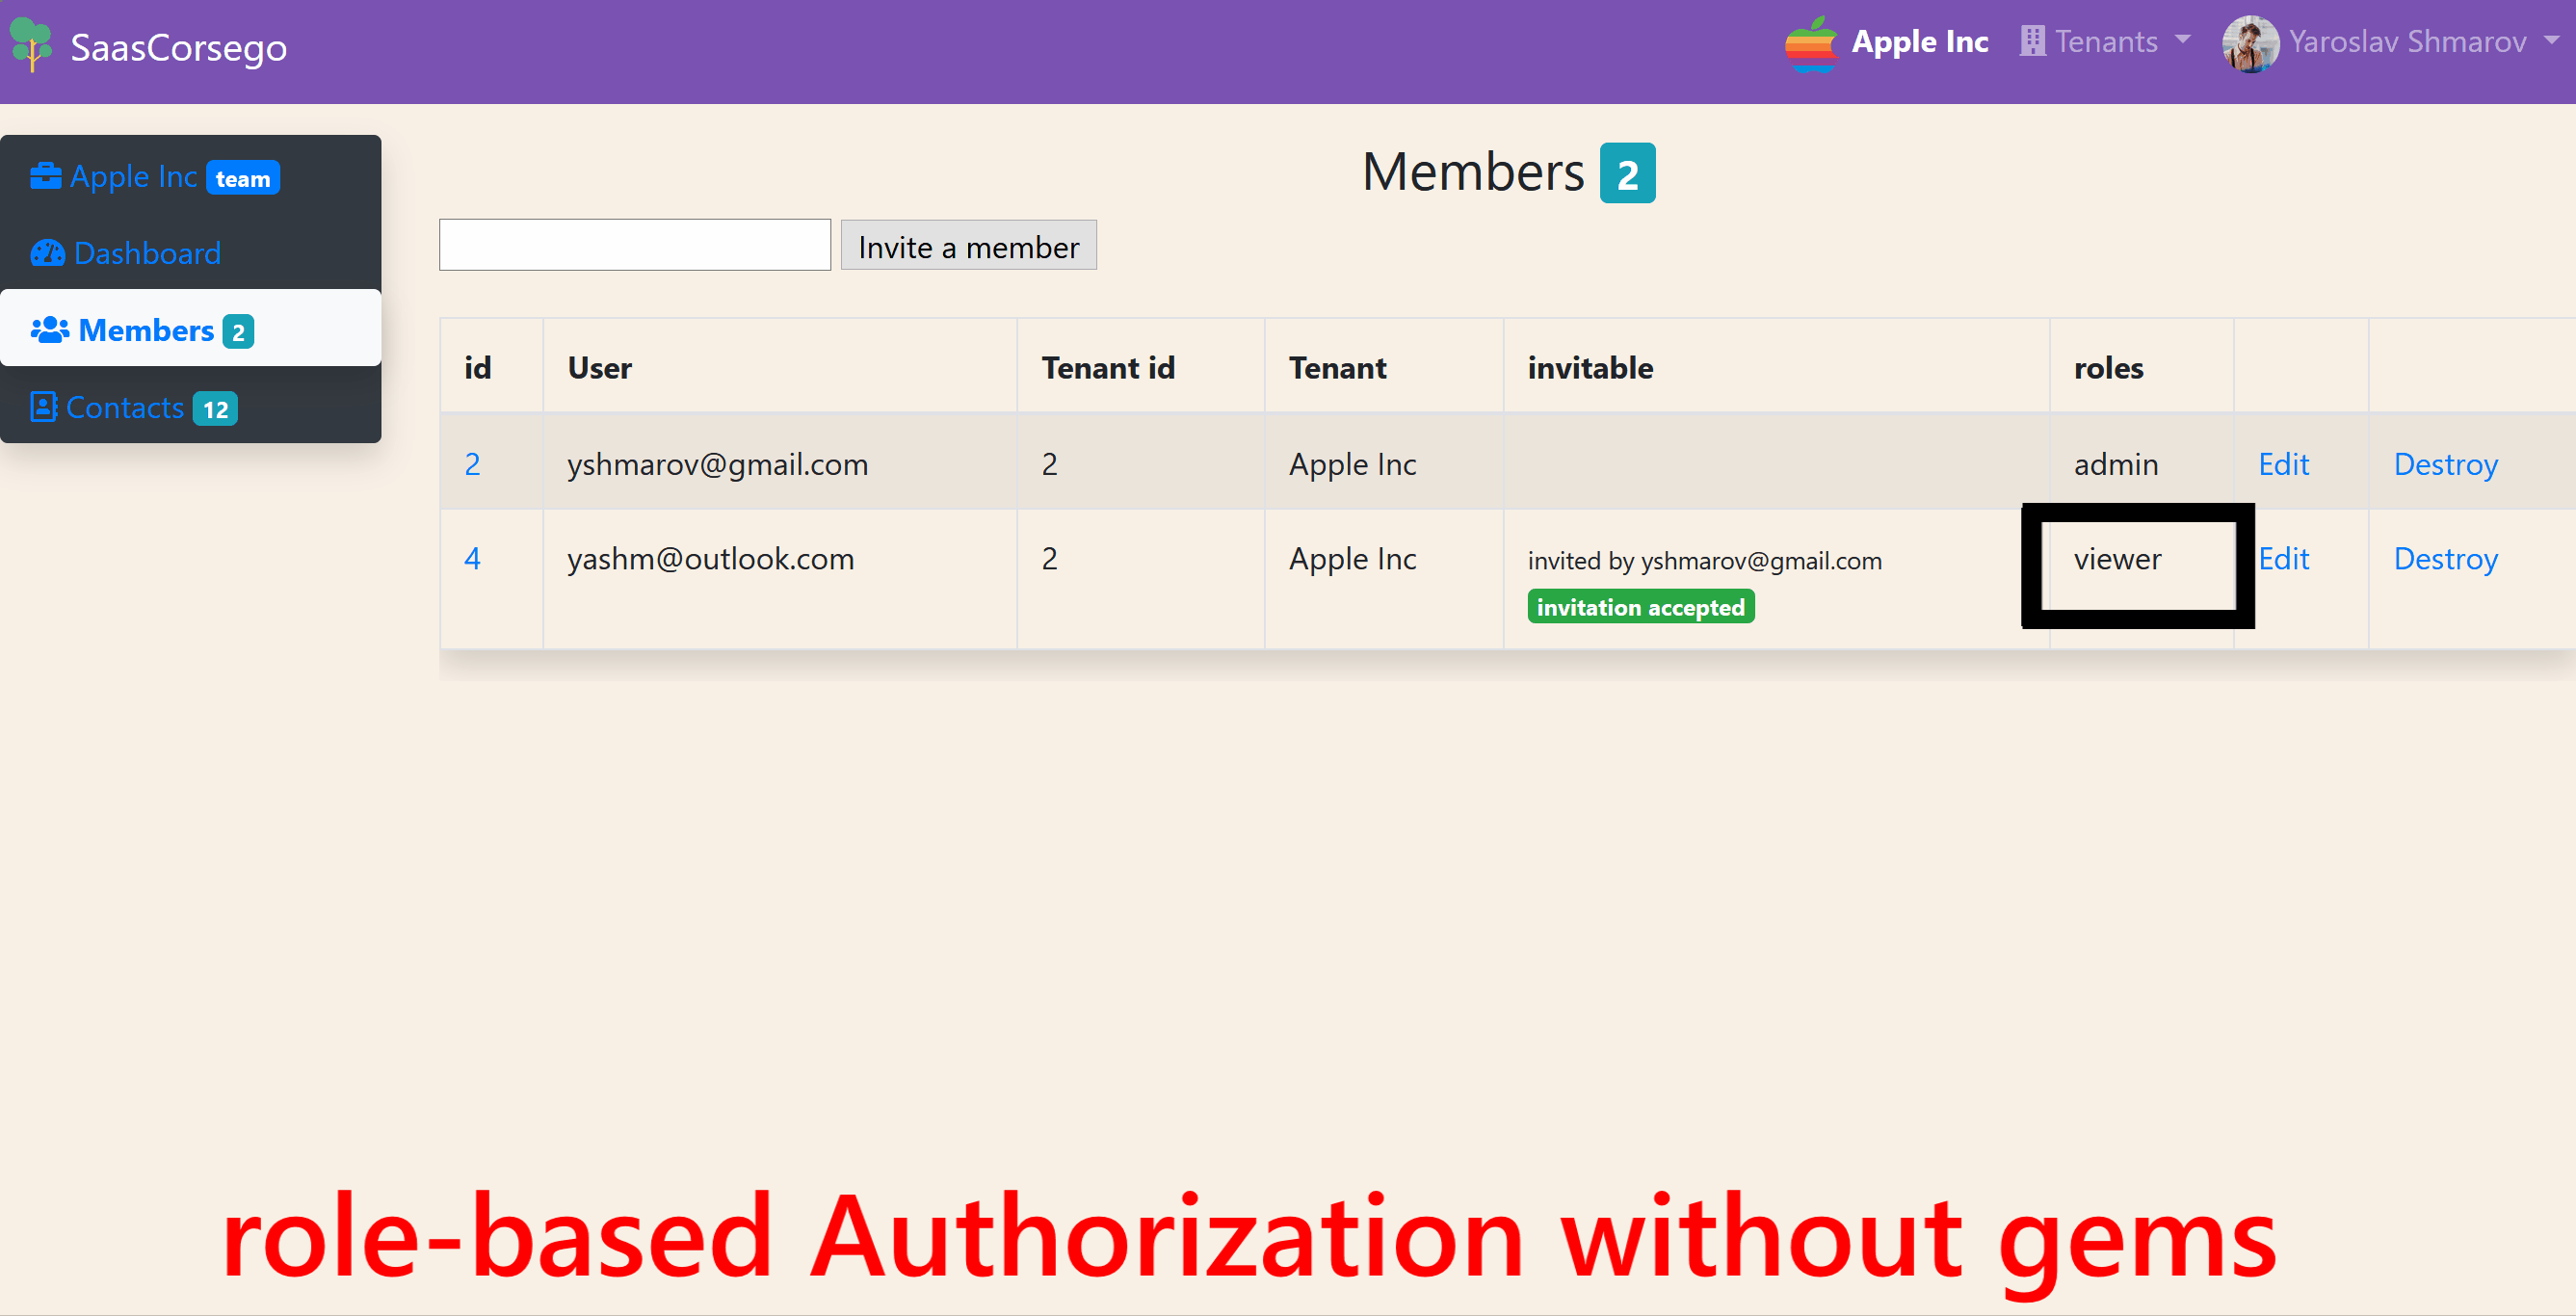
Task: Edit the yshmarov@gmail.com admin member
Action: pyautogui.click(x=2284, y=464)
